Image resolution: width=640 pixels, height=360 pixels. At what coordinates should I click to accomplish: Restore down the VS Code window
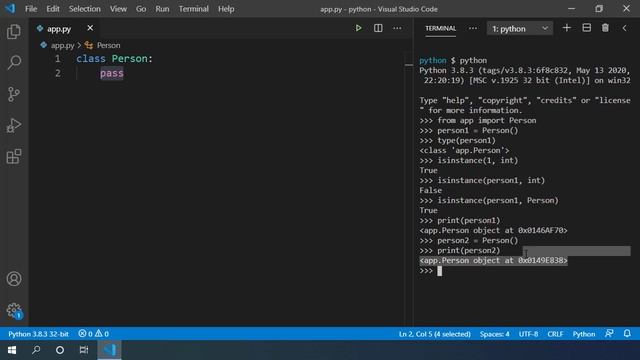599,9
